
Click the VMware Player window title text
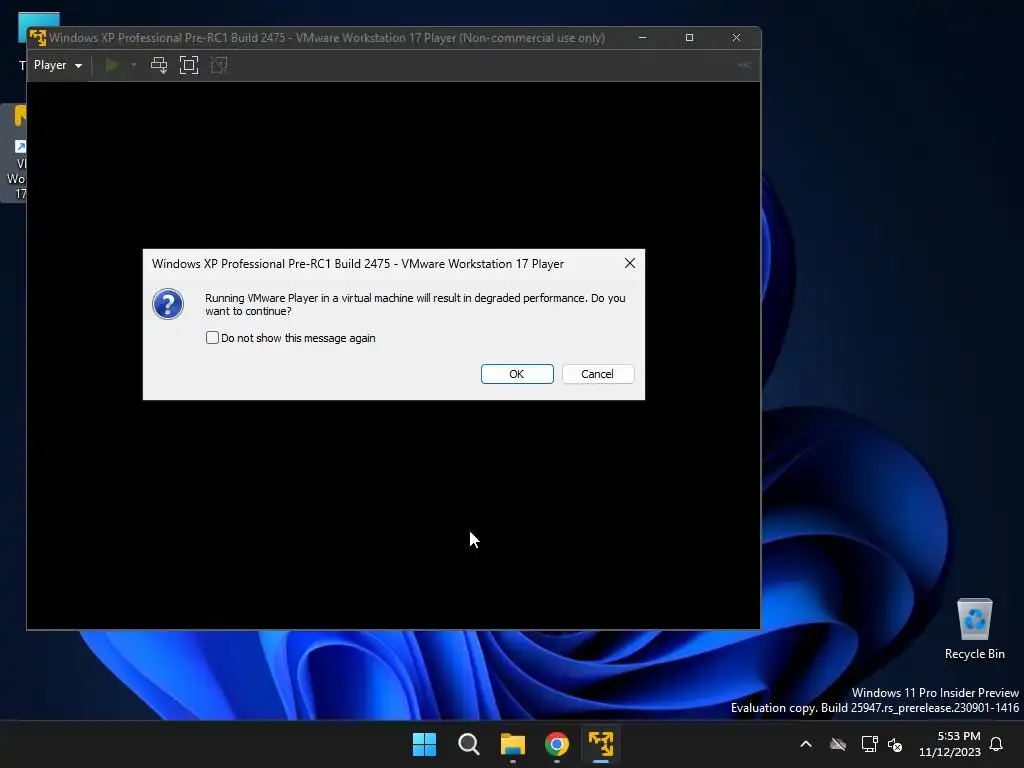327,38
